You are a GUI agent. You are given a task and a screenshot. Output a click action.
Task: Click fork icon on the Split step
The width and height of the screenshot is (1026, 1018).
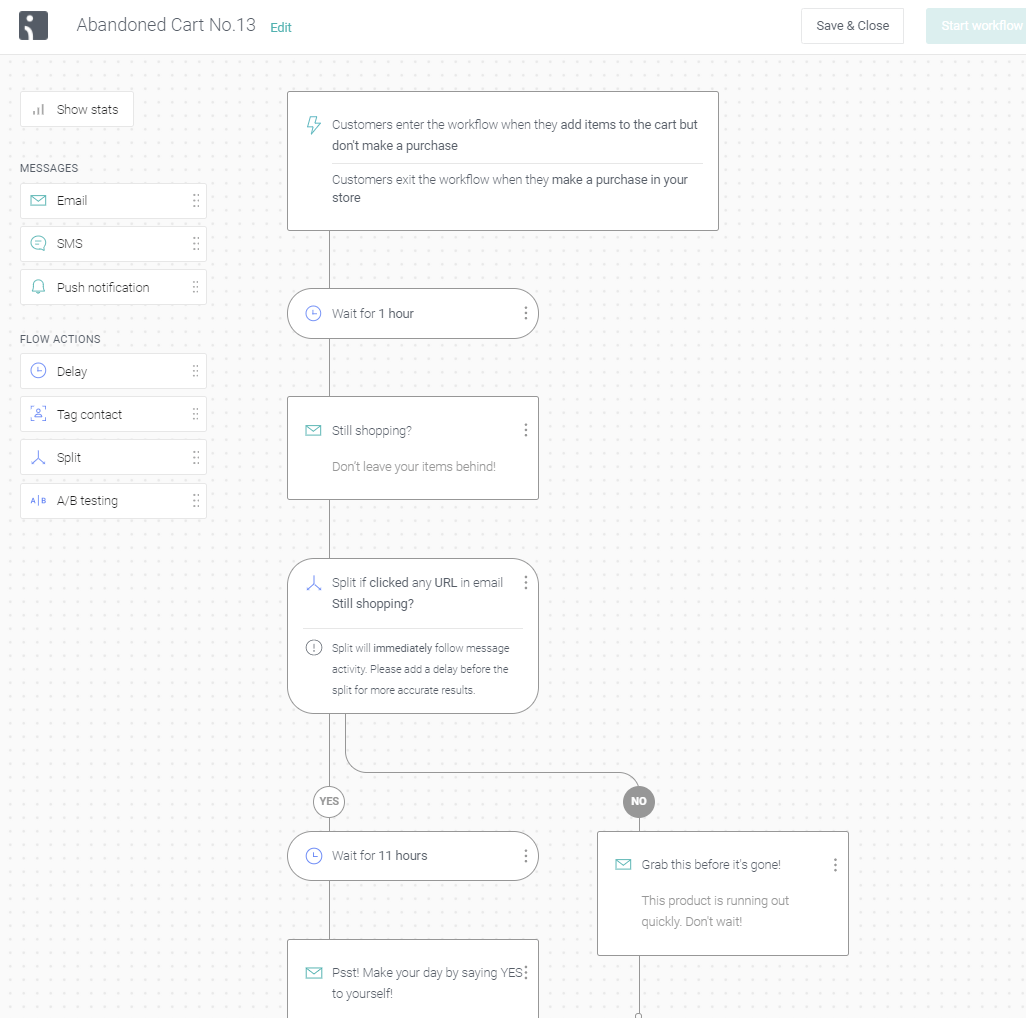click(x=314, y=583)
